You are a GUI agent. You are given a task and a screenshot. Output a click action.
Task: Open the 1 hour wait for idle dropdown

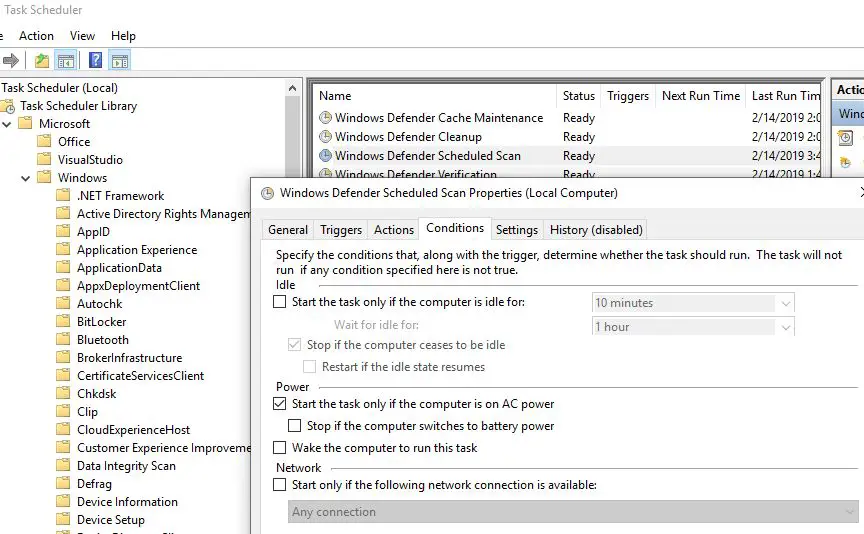pos(693,327)
